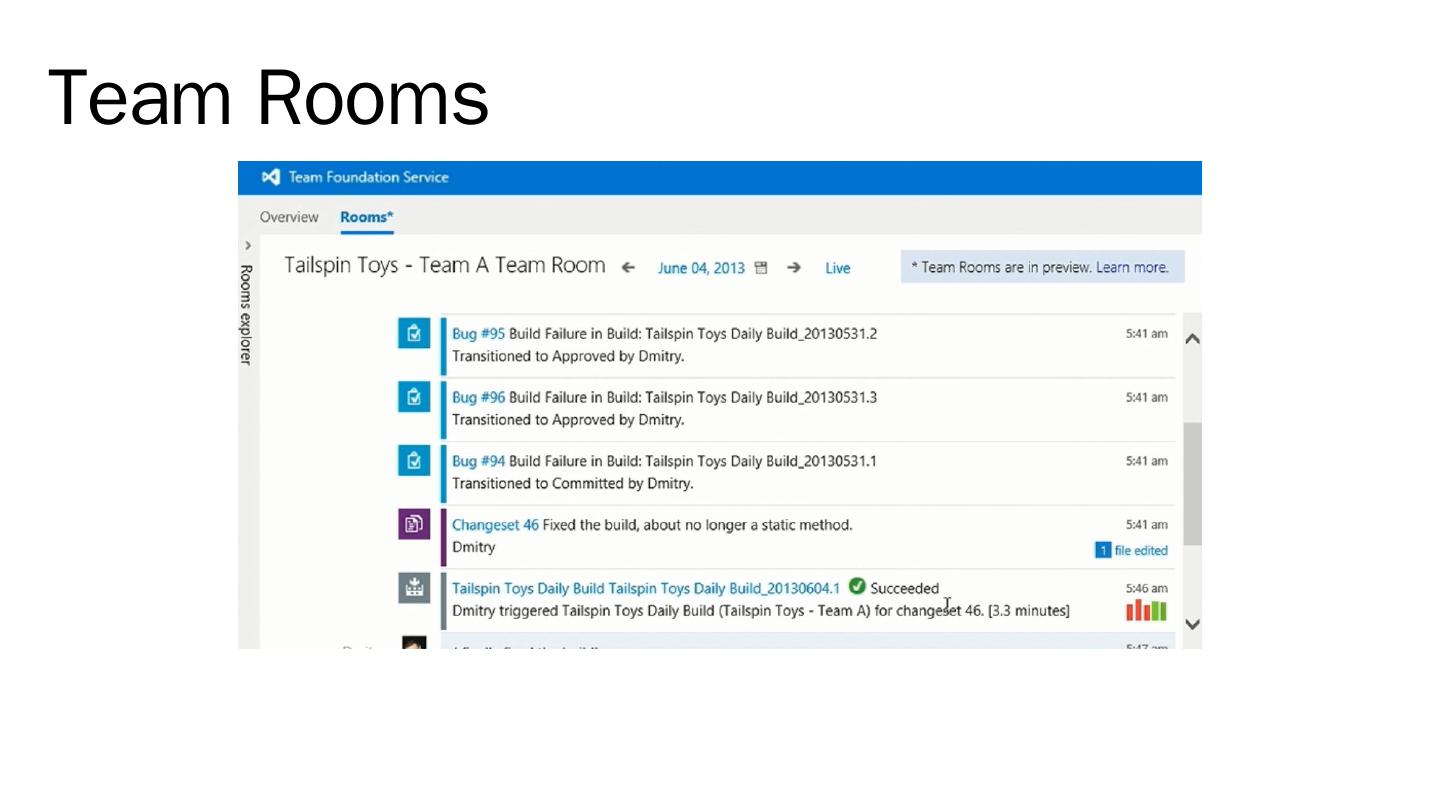Click the '1 file edited' link

[1131, 550]
